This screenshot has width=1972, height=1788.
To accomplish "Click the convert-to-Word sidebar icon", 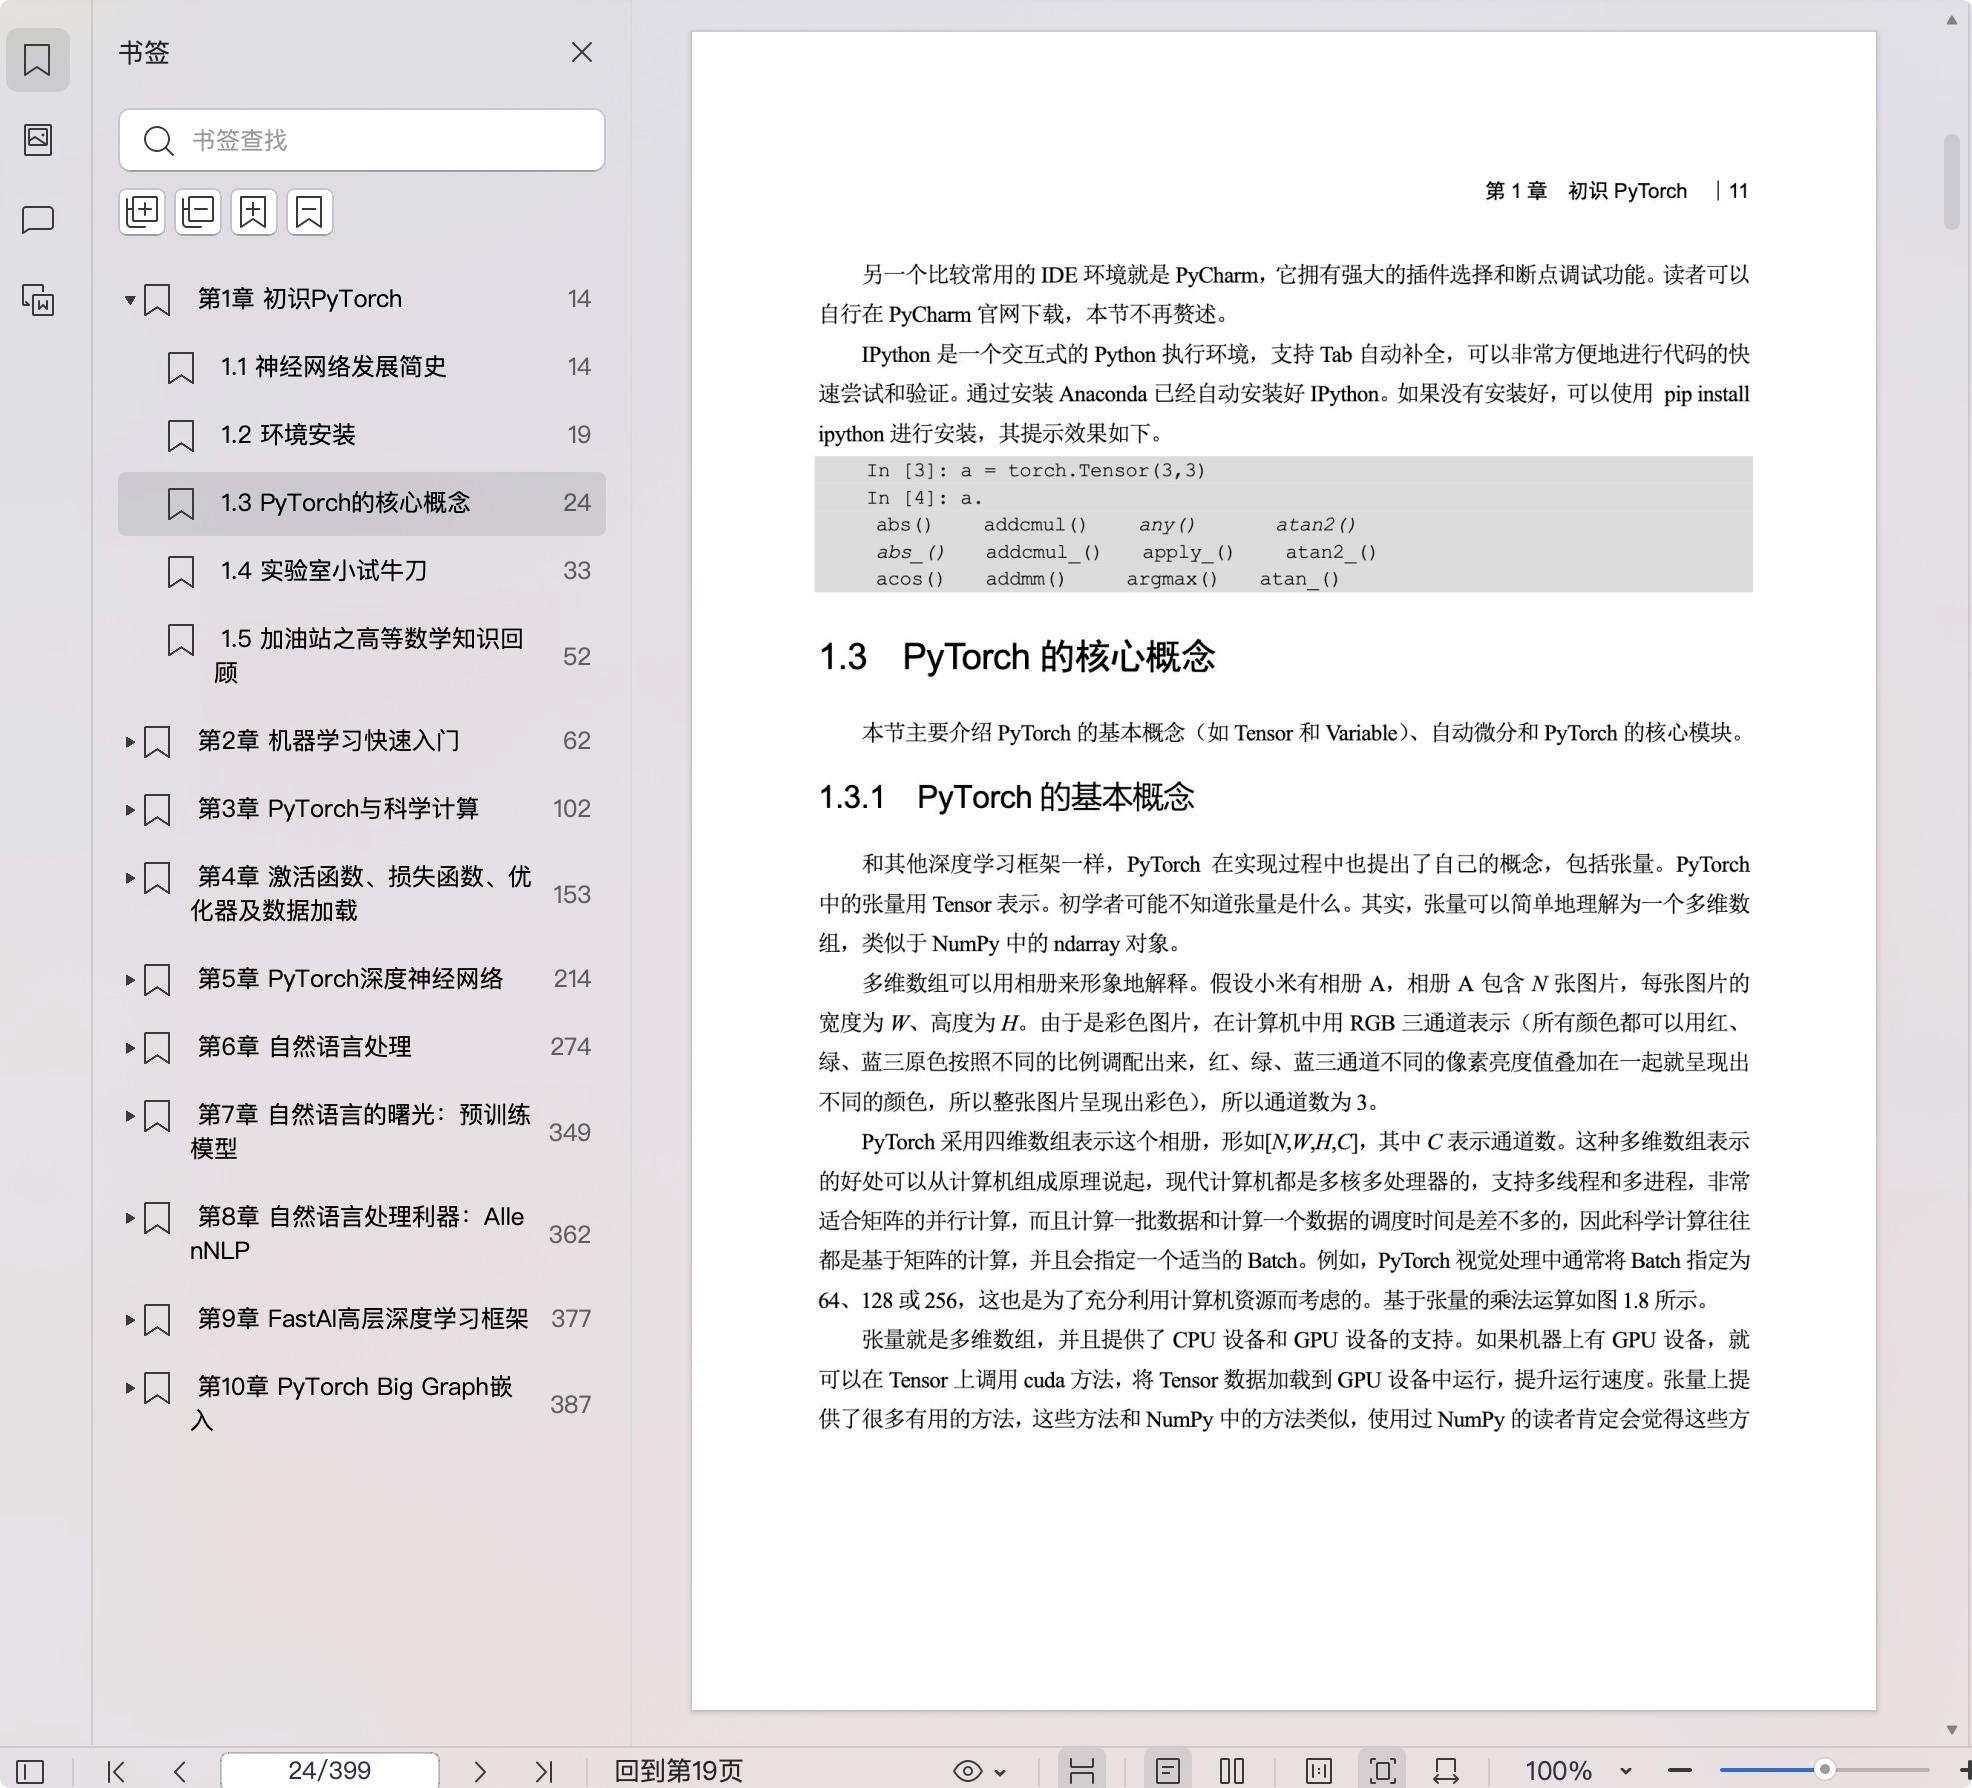I will coord(38,299).
